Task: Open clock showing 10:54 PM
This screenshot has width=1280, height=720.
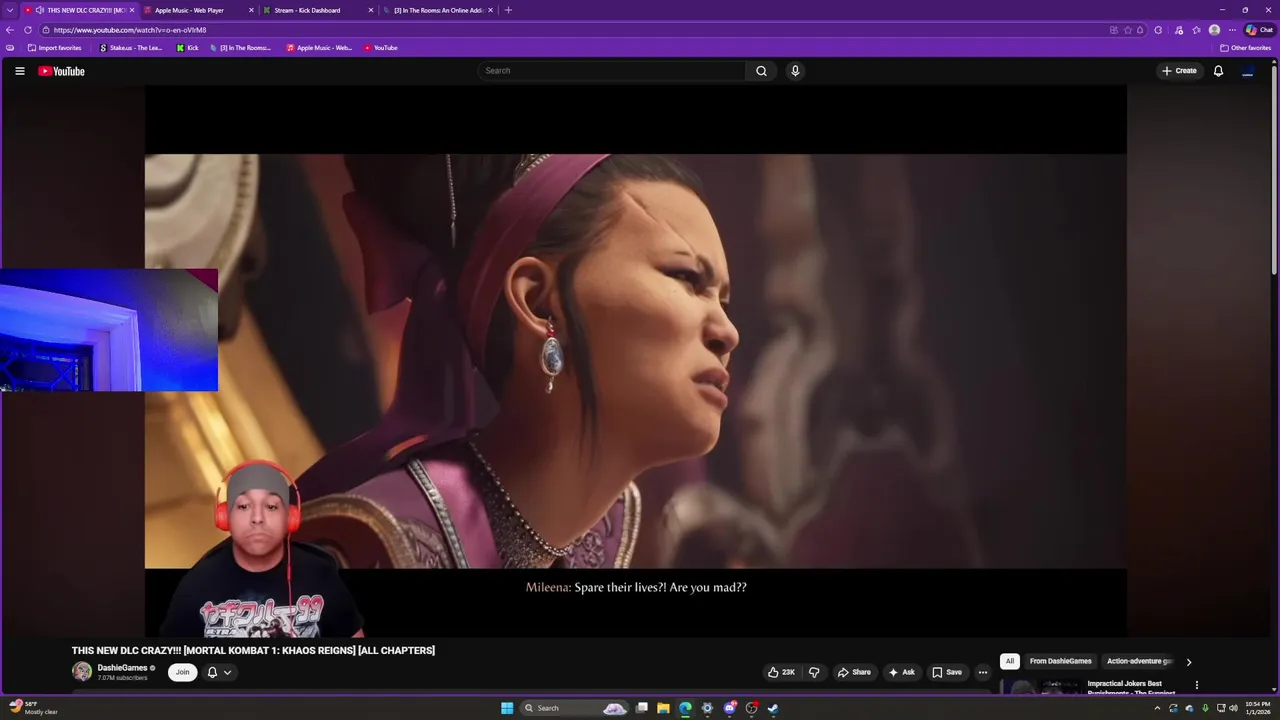Action: (1257, 708)
